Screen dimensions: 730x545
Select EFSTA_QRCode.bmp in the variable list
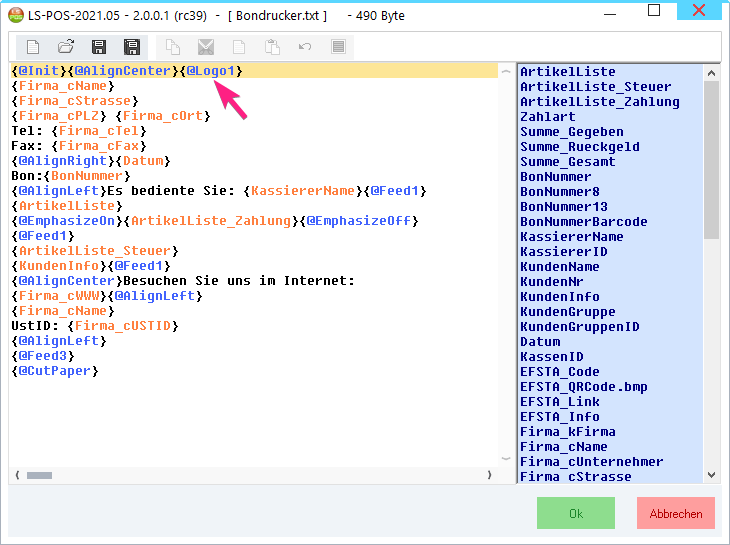pos(584,387)
